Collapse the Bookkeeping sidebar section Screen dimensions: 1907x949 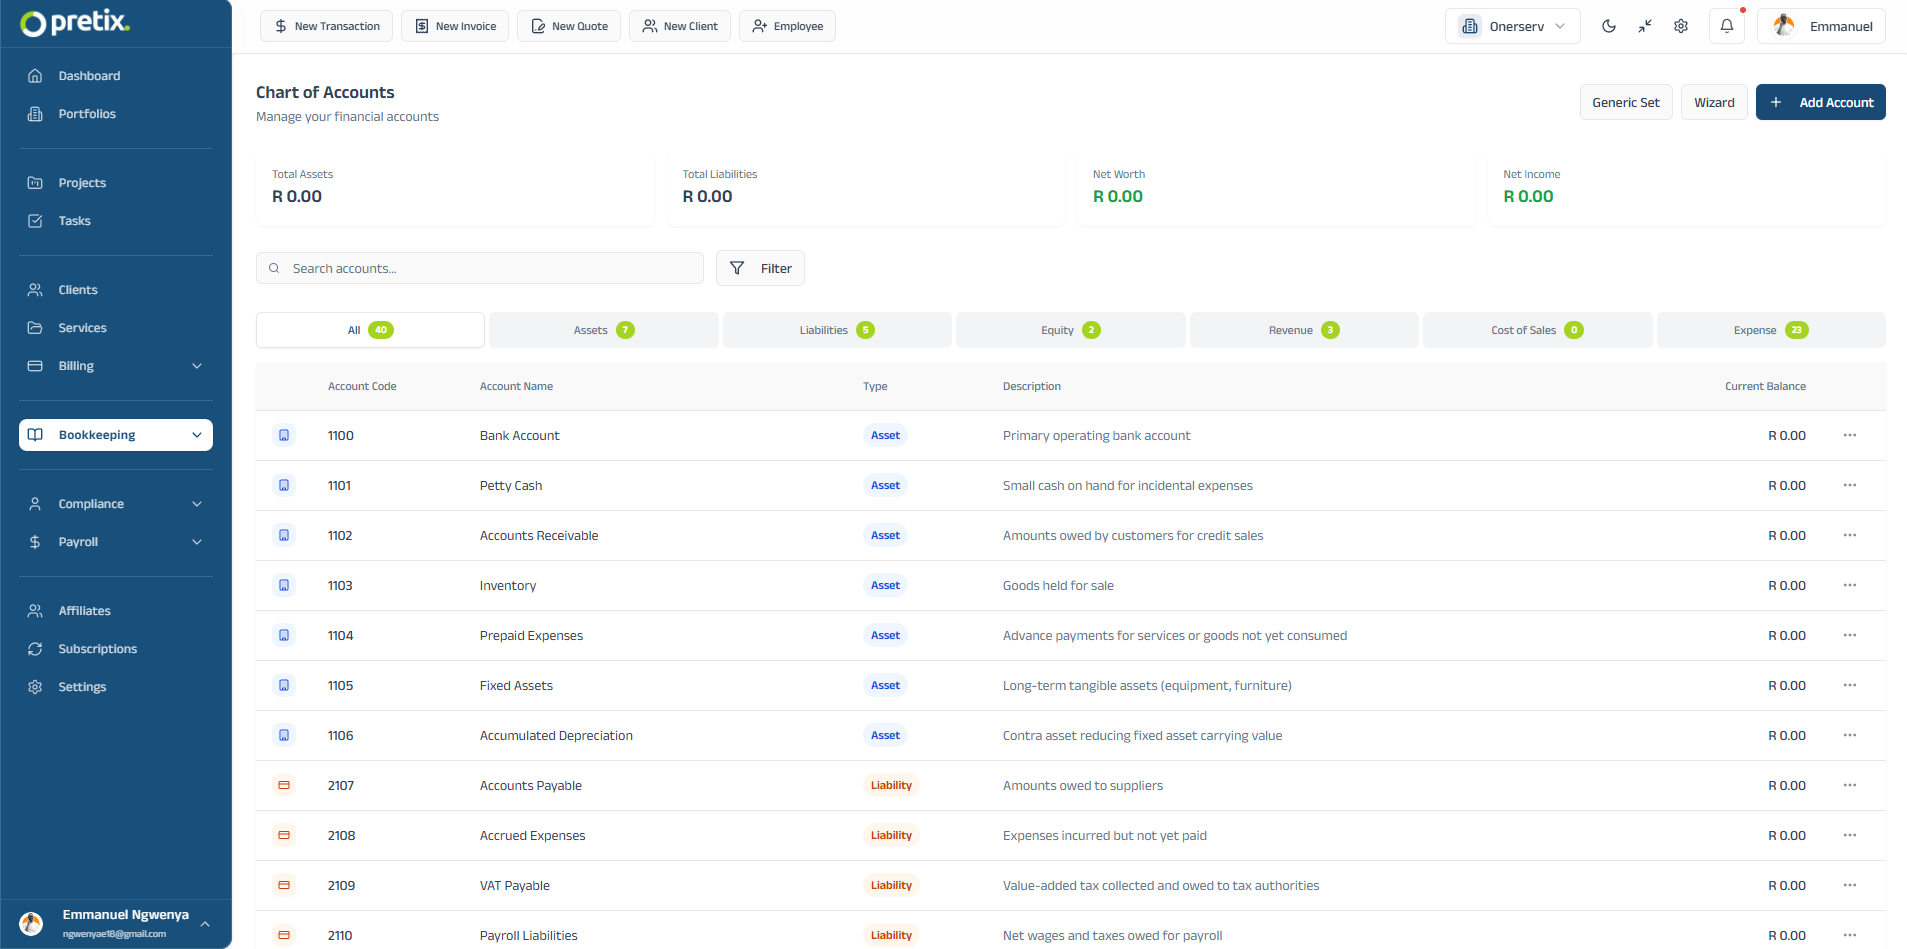pyautogui.click(x=197, y=435)
